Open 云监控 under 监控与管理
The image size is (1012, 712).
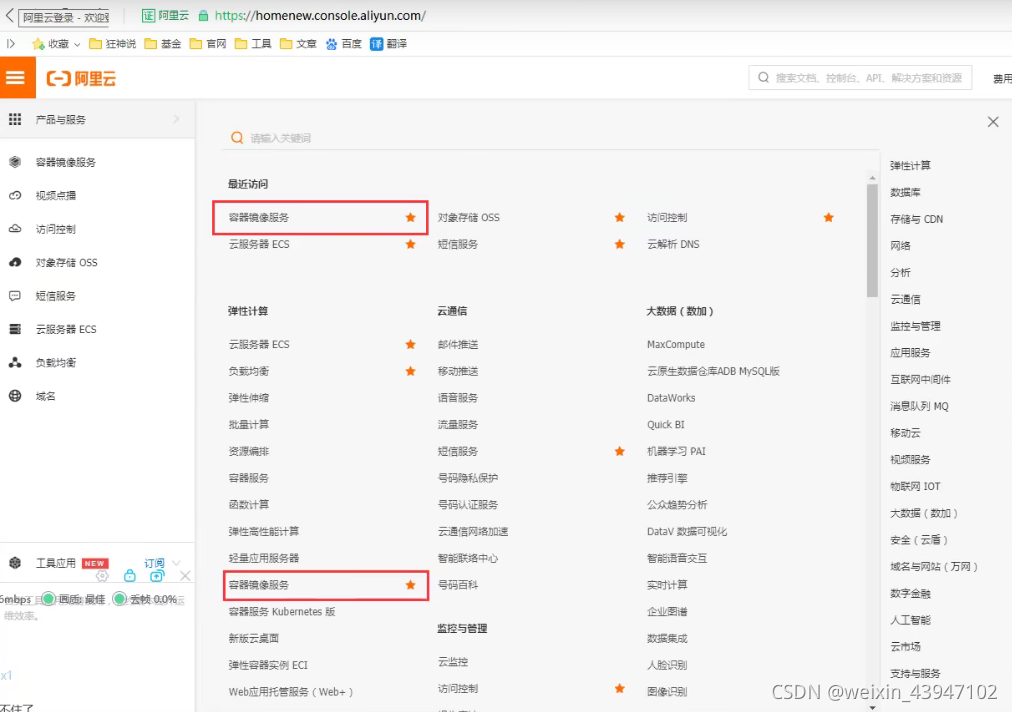tap(453, 662)
